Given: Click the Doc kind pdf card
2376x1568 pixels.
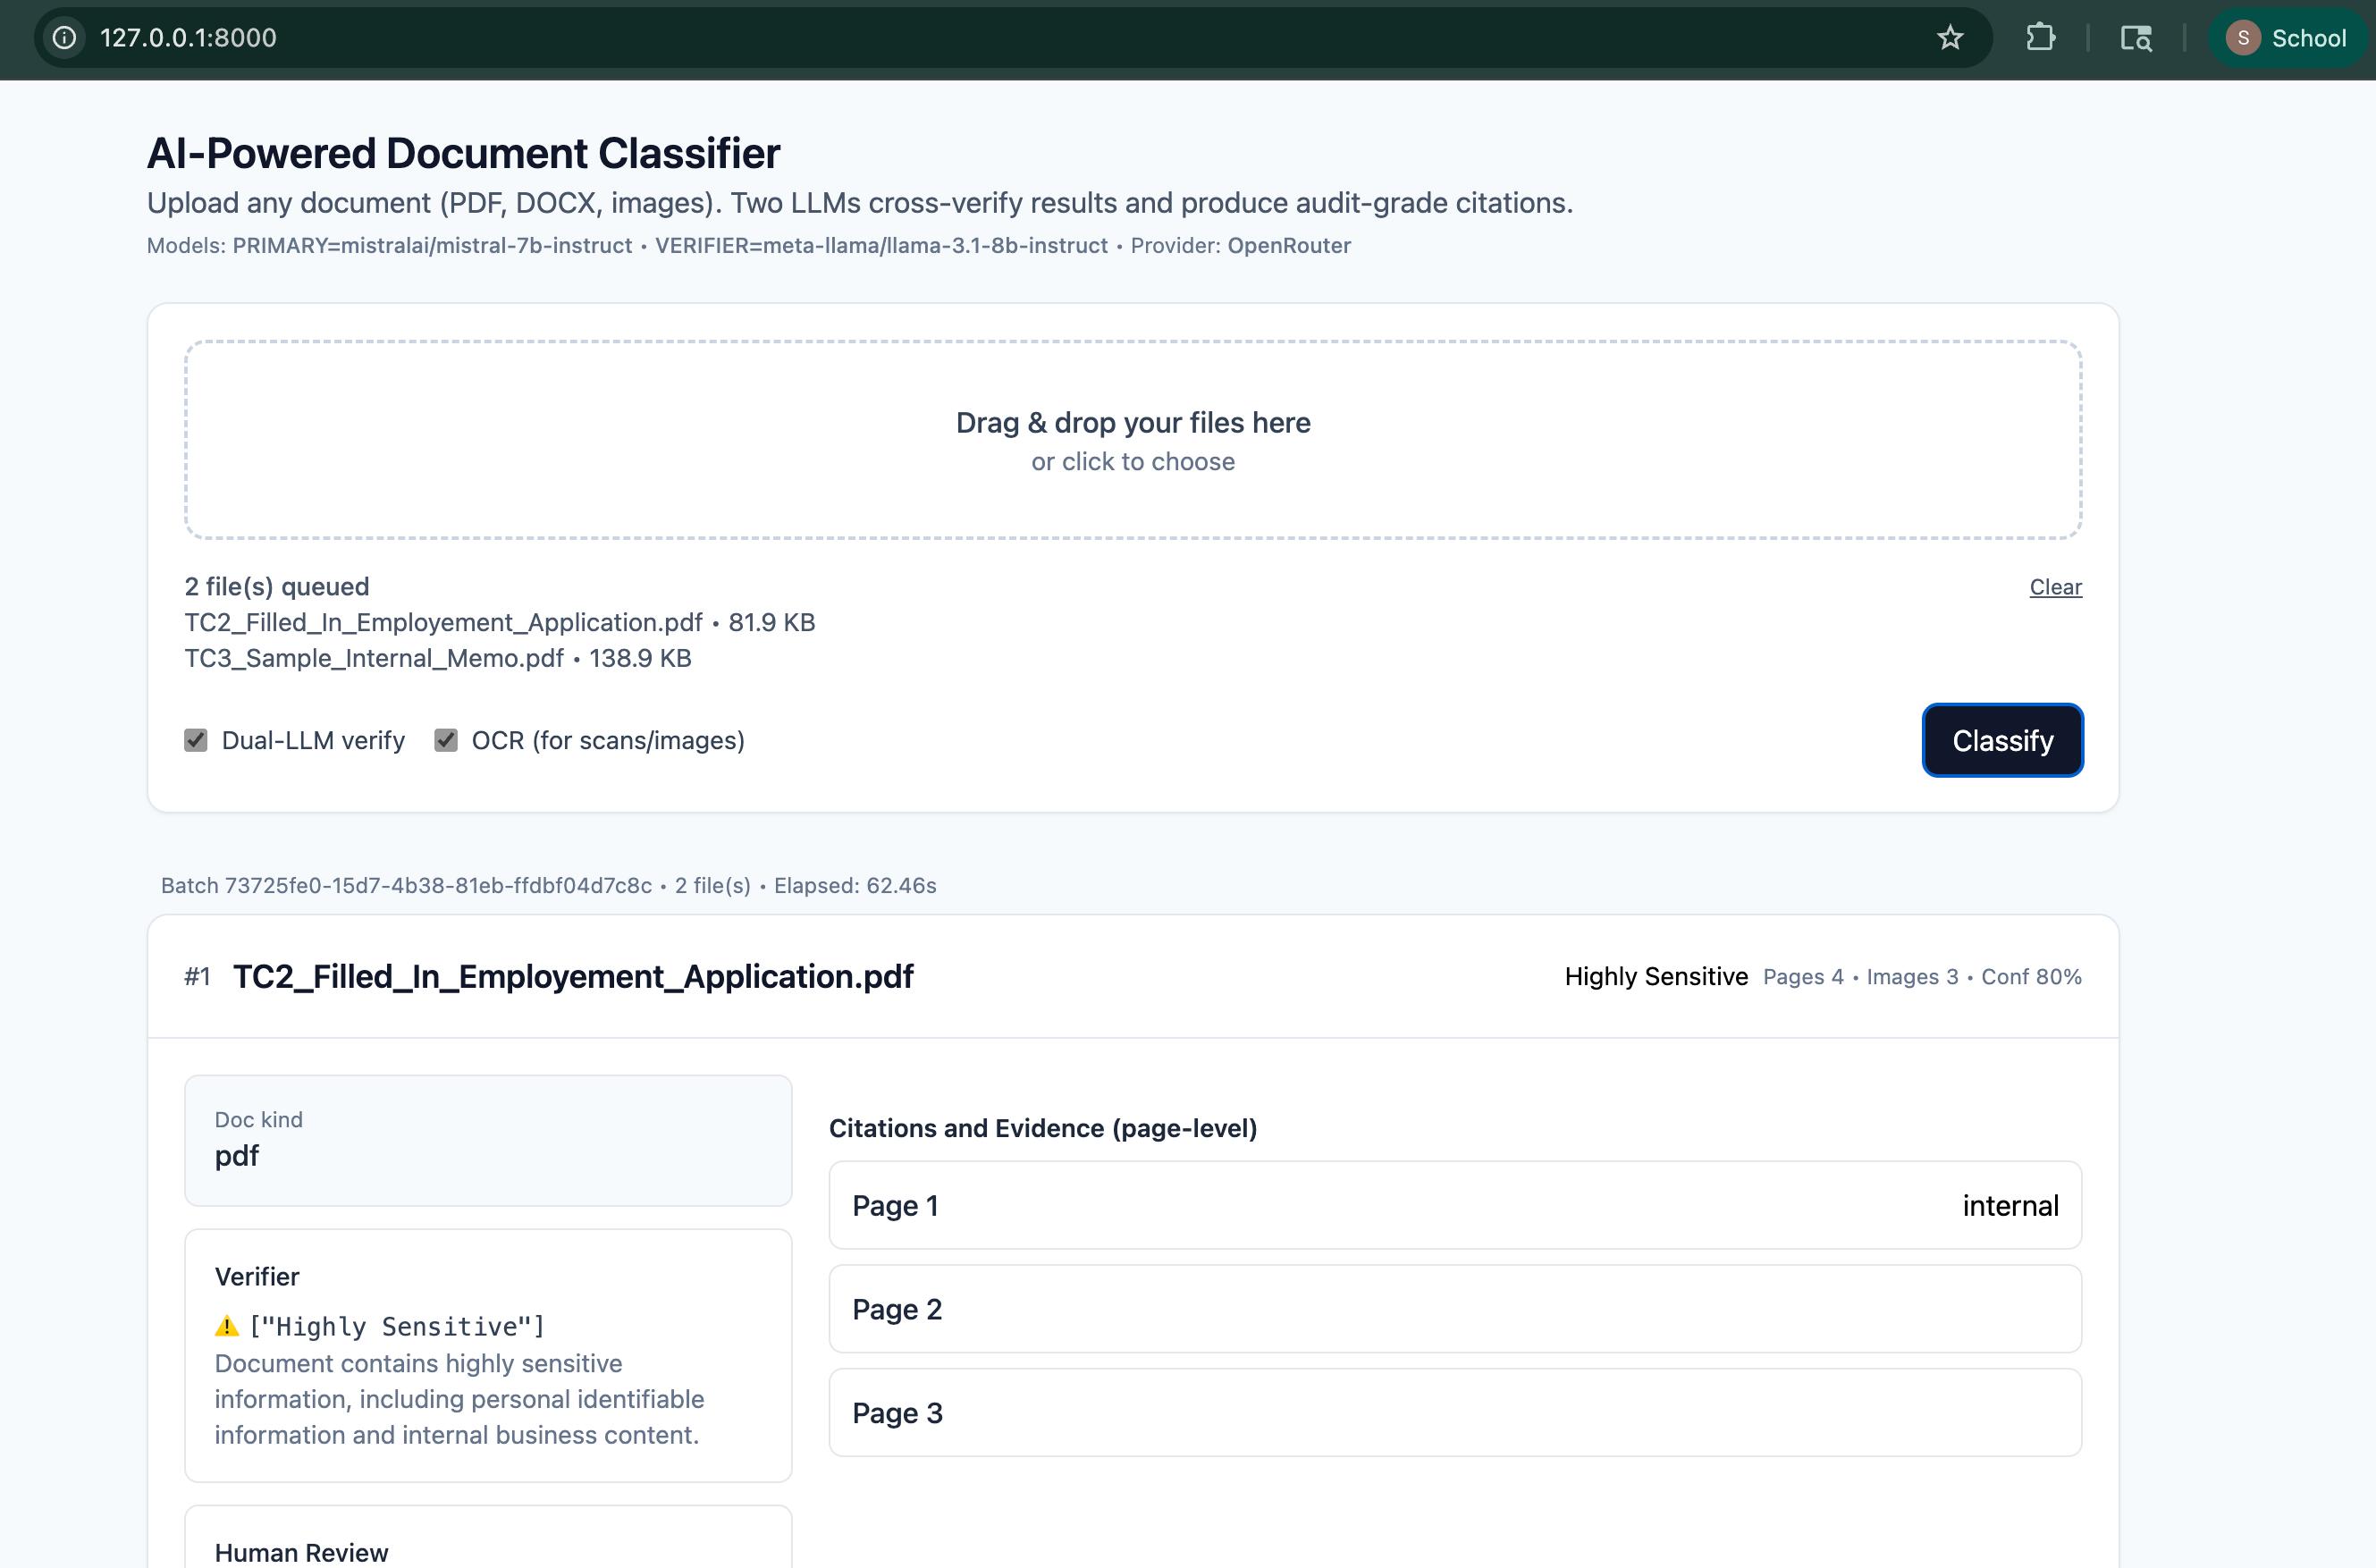Looking at the screenshot, I should click(488, 1140).
